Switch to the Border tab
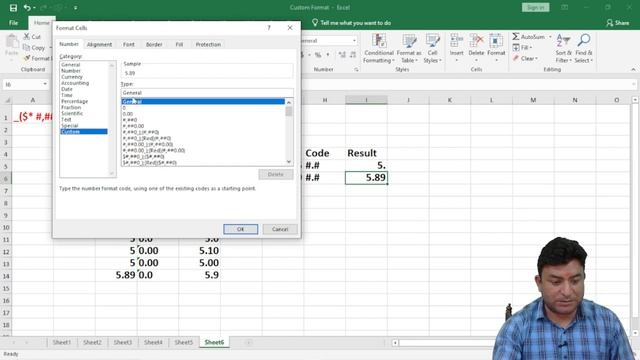640x360 pixels. point(154,44)
